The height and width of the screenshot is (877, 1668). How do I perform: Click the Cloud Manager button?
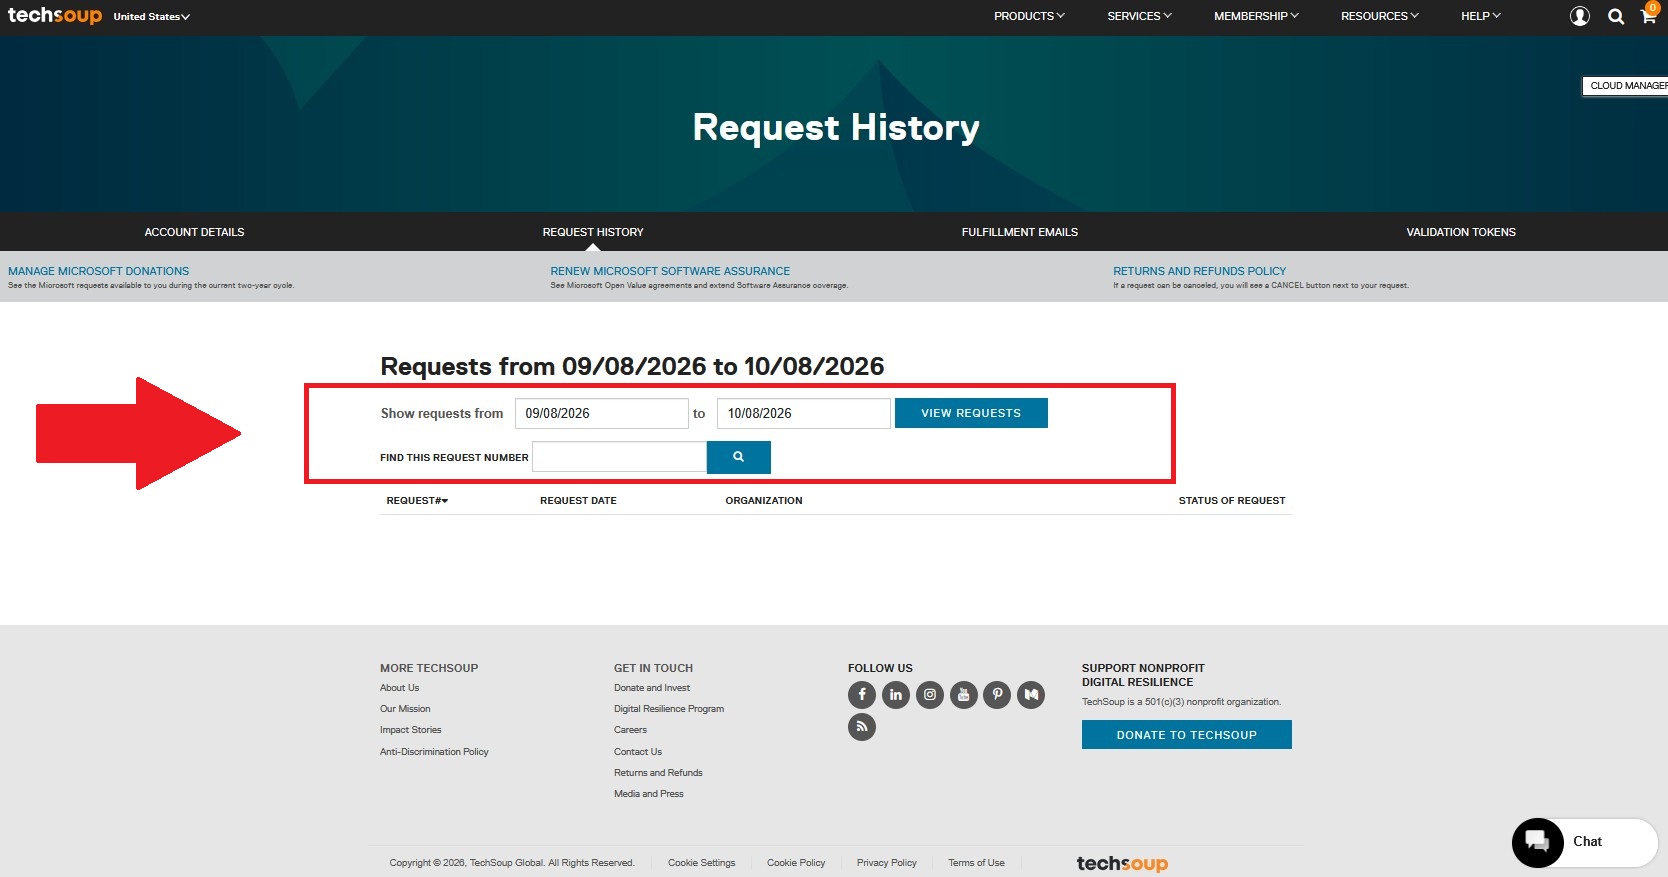click(1626, 86)
